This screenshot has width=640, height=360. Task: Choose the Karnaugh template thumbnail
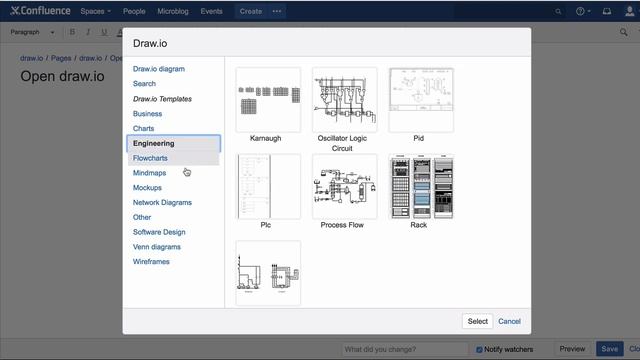coord(268,100)
